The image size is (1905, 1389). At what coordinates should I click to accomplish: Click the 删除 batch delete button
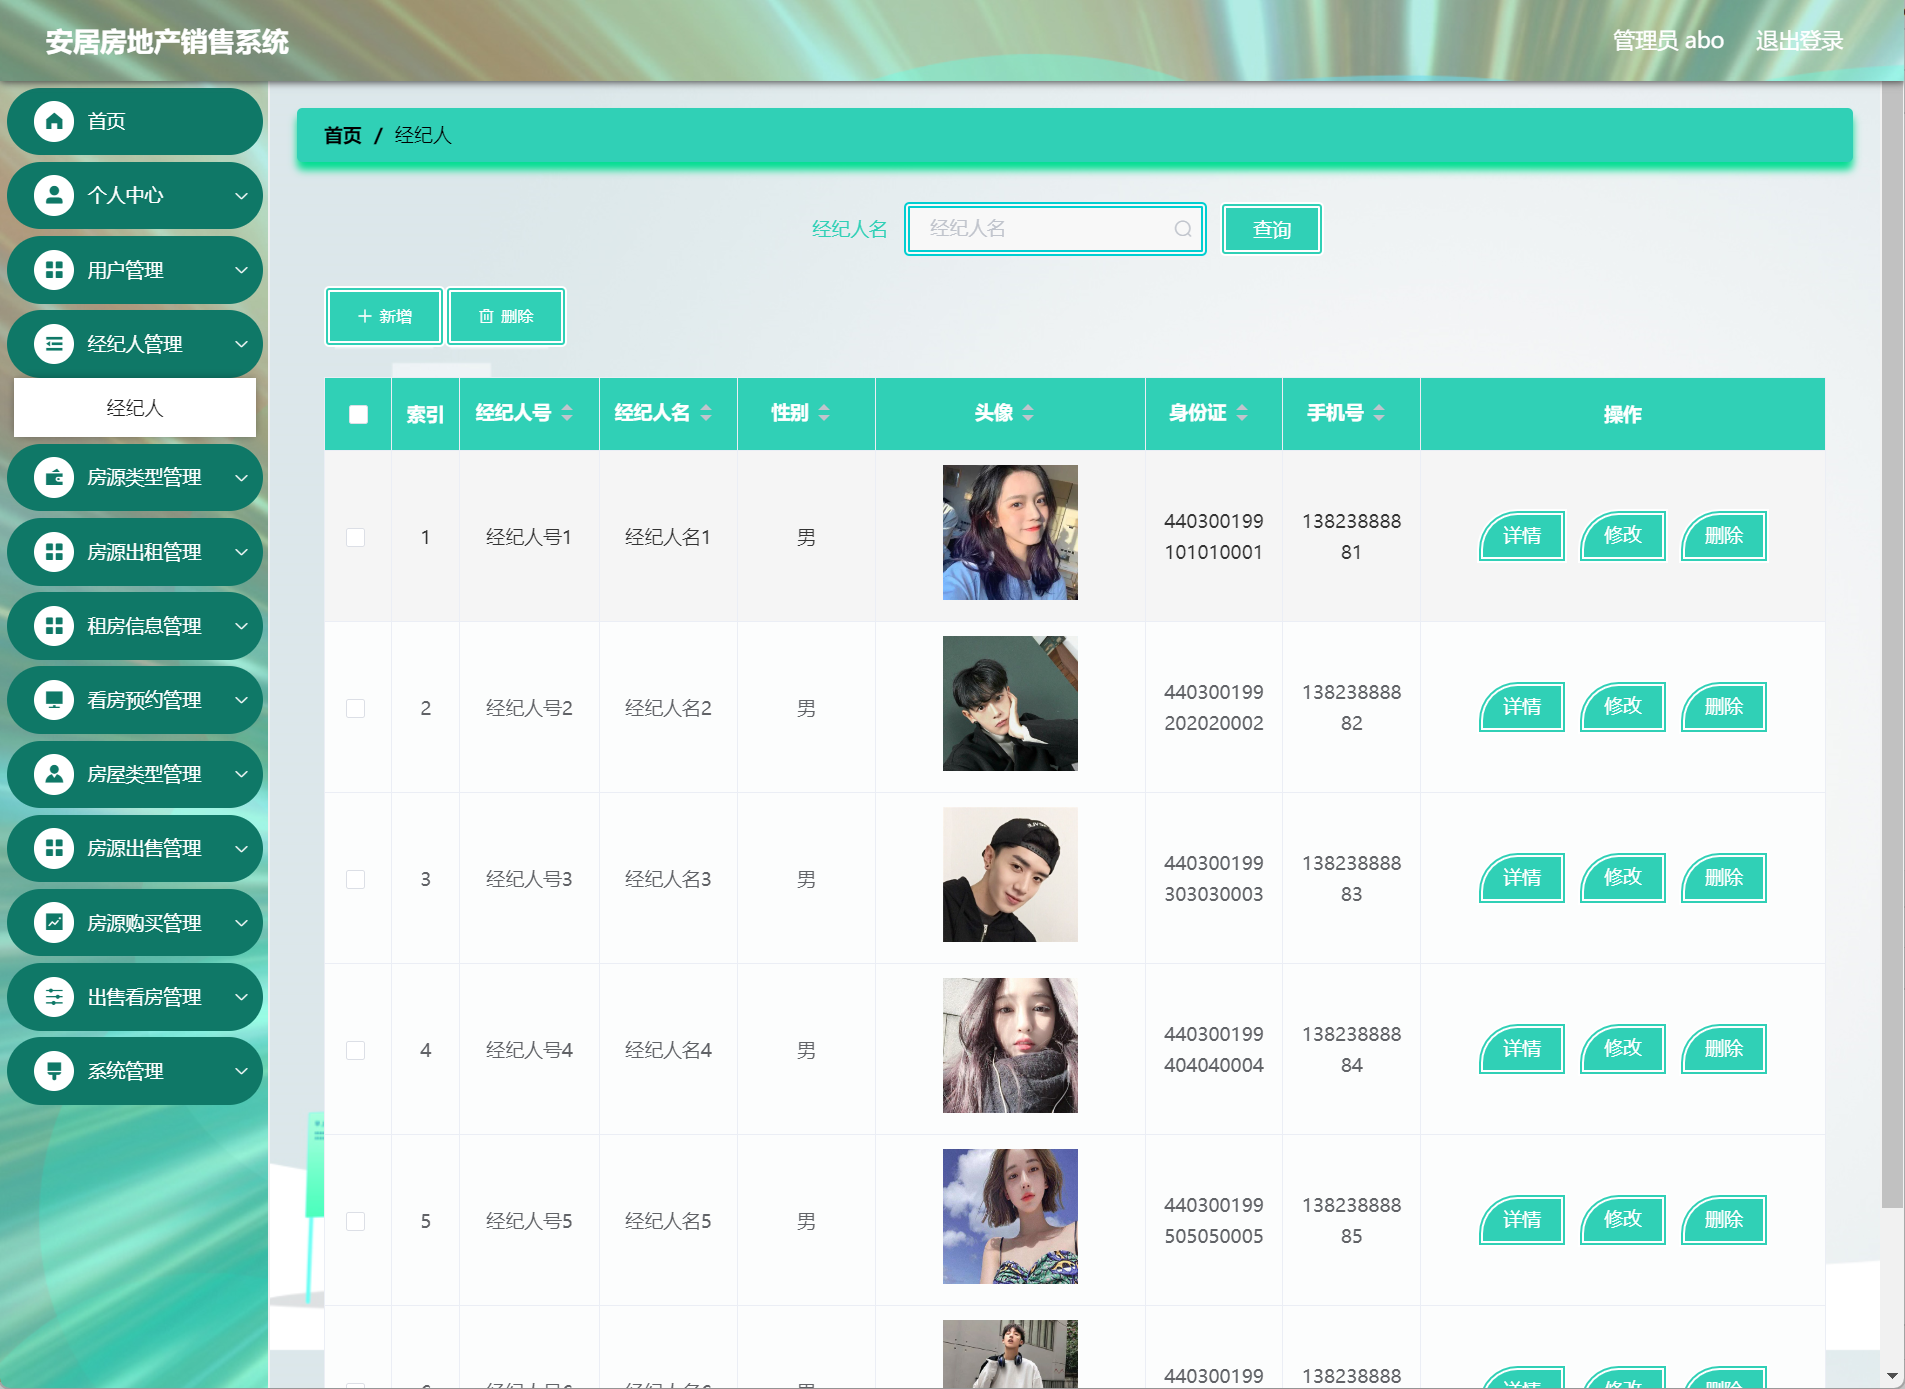tap(506, 316)
